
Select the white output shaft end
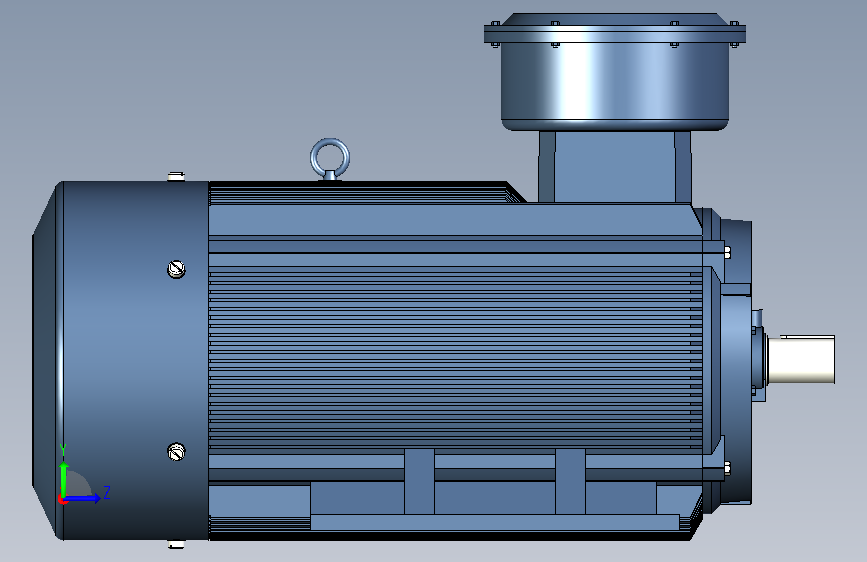coord(802,359)
